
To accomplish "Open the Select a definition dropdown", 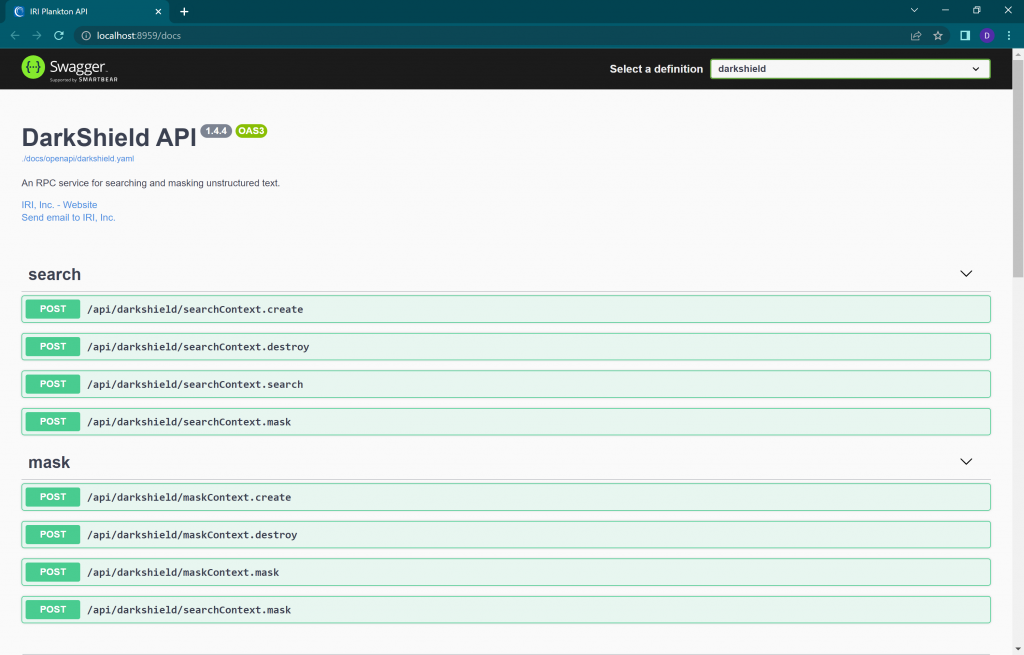I will point(848,68).
